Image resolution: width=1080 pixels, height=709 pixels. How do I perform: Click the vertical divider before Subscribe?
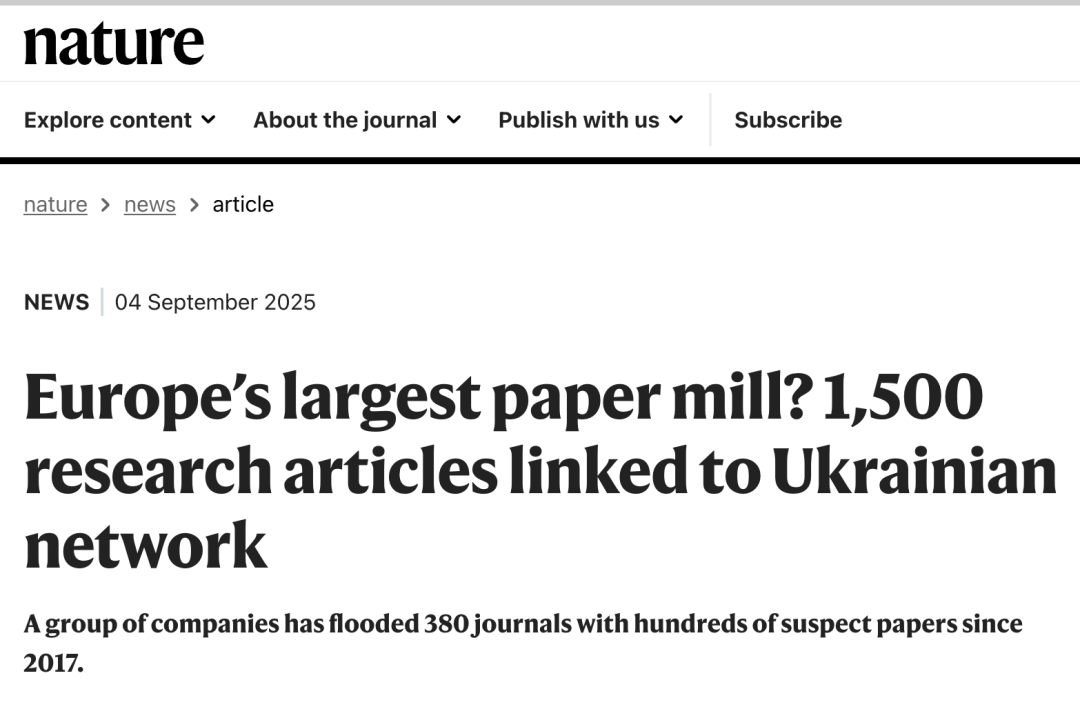click(x=710, y=120)
